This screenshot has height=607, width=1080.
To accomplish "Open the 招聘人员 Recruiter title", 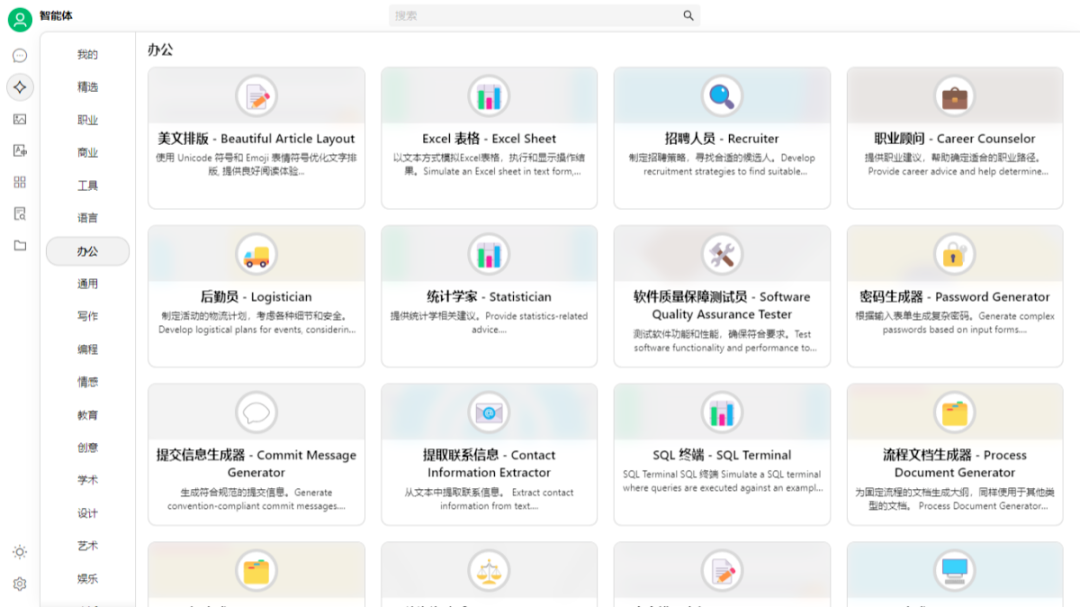I will (722, 138).
